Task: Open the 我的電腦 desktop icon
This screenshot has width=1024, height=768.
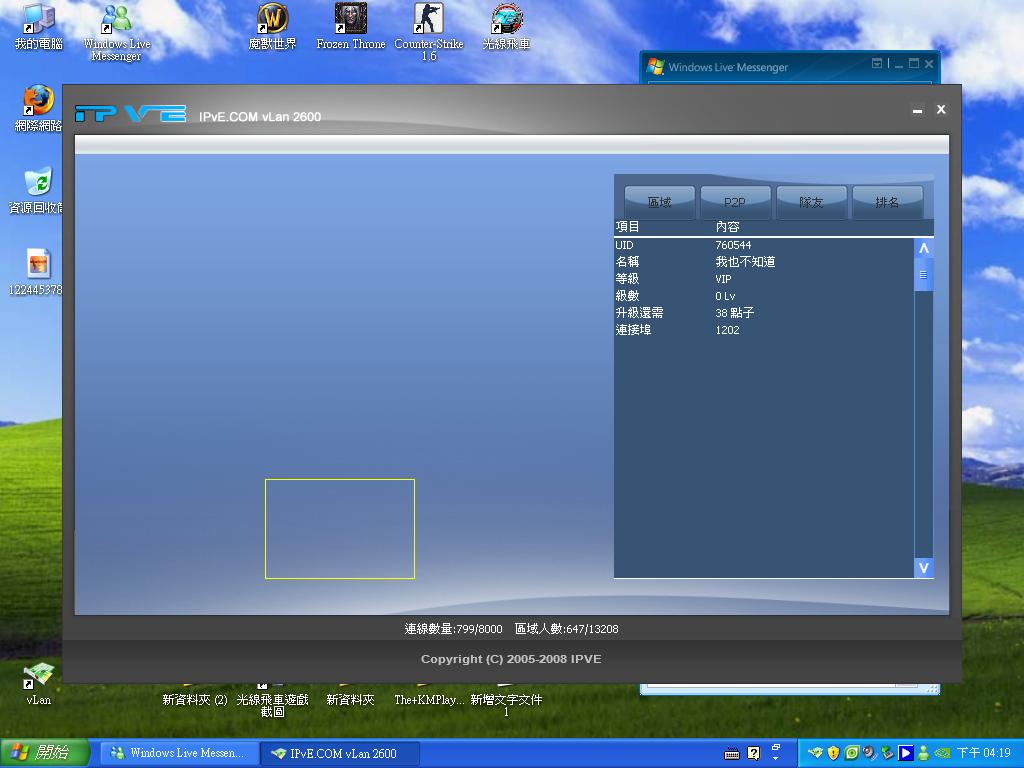Action: [x=39, y=26]
